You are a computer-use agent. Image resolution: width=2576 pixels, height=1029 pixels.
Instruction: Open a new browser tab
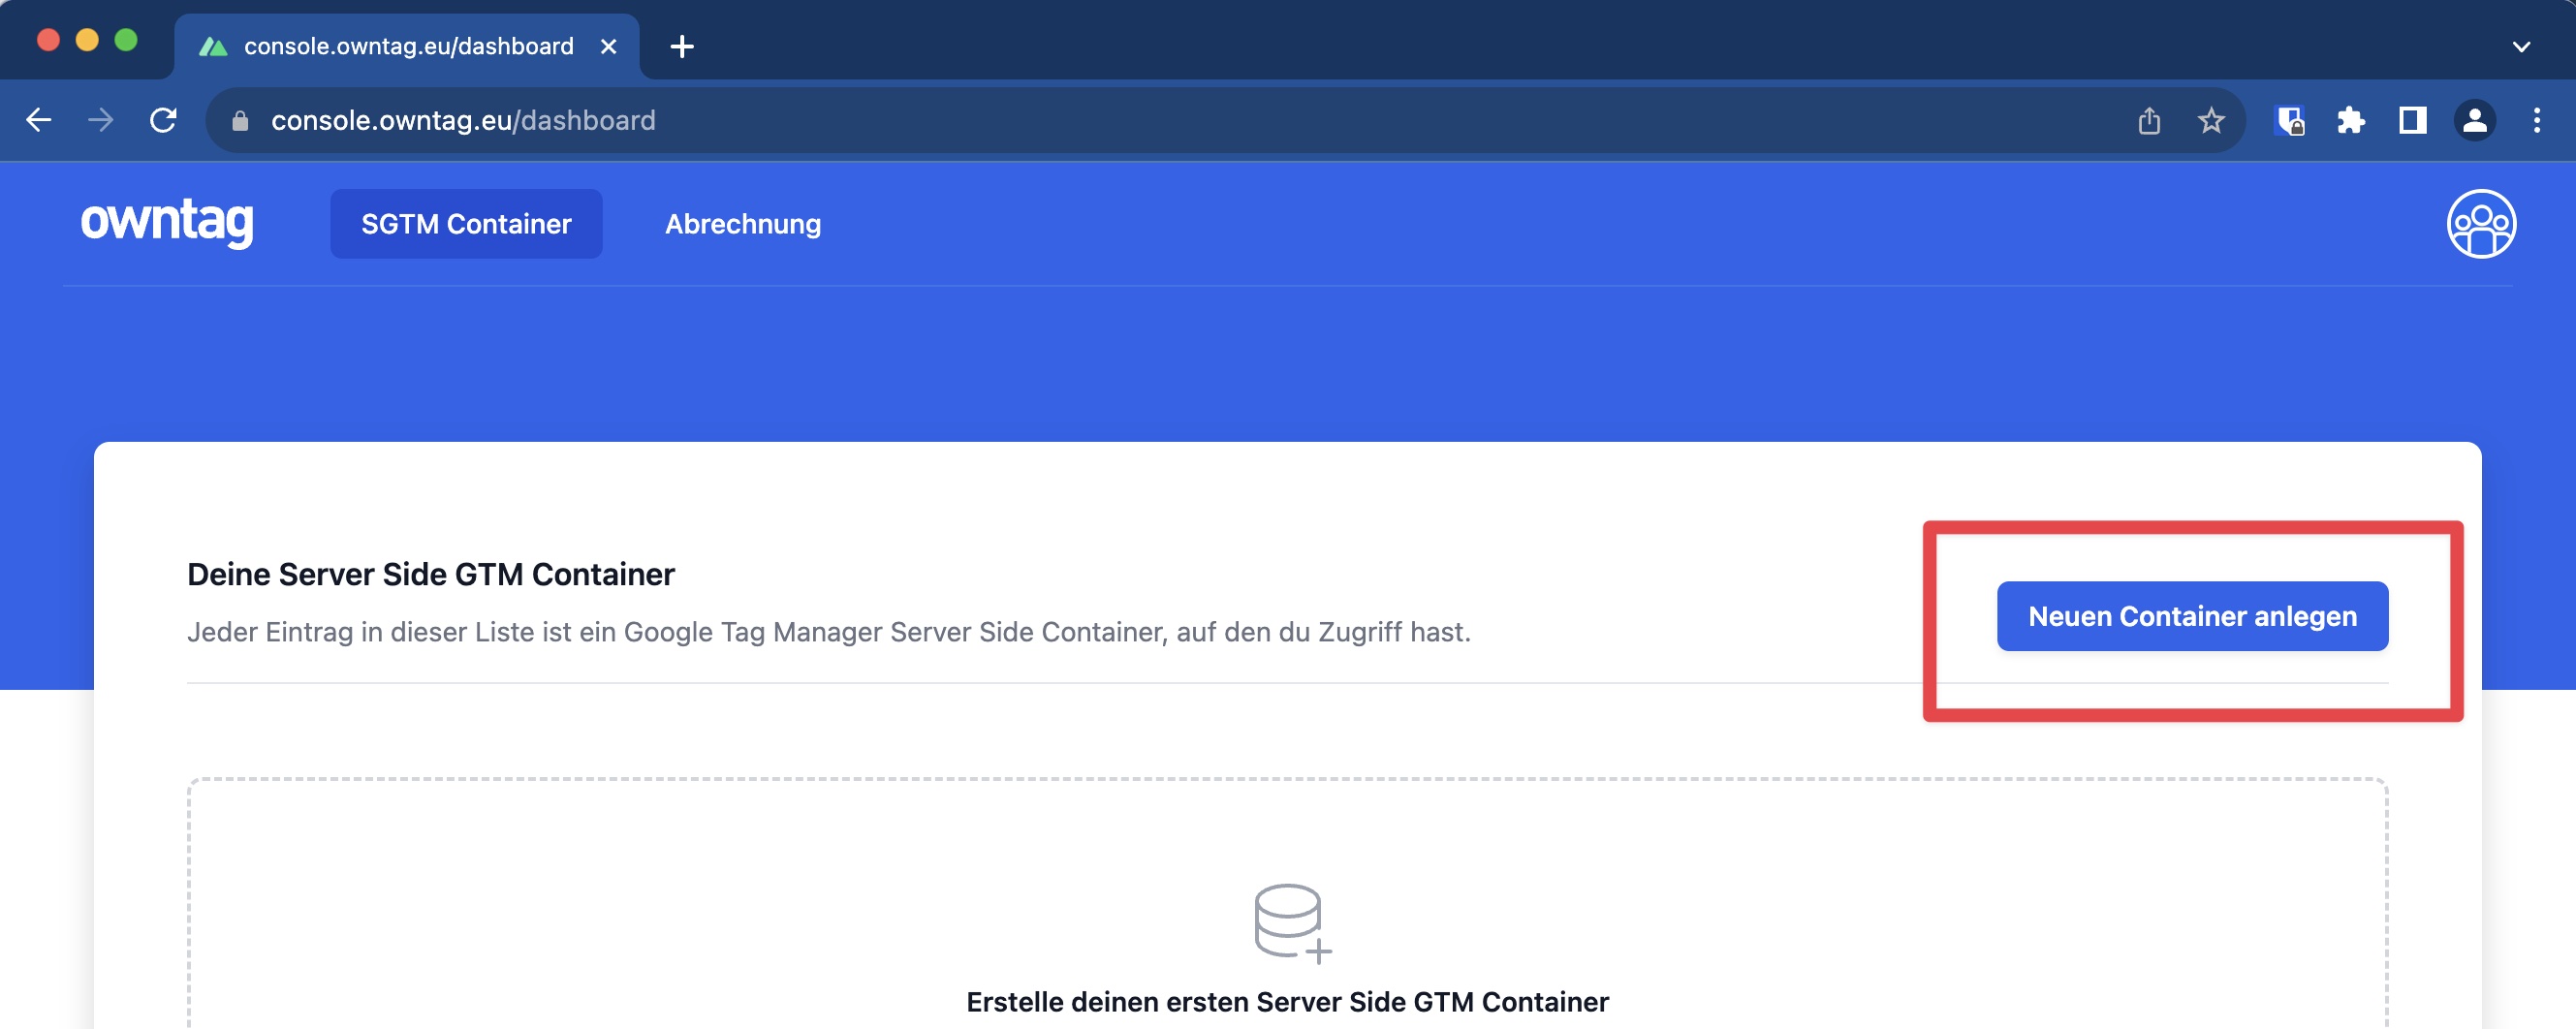pos(682,46)
